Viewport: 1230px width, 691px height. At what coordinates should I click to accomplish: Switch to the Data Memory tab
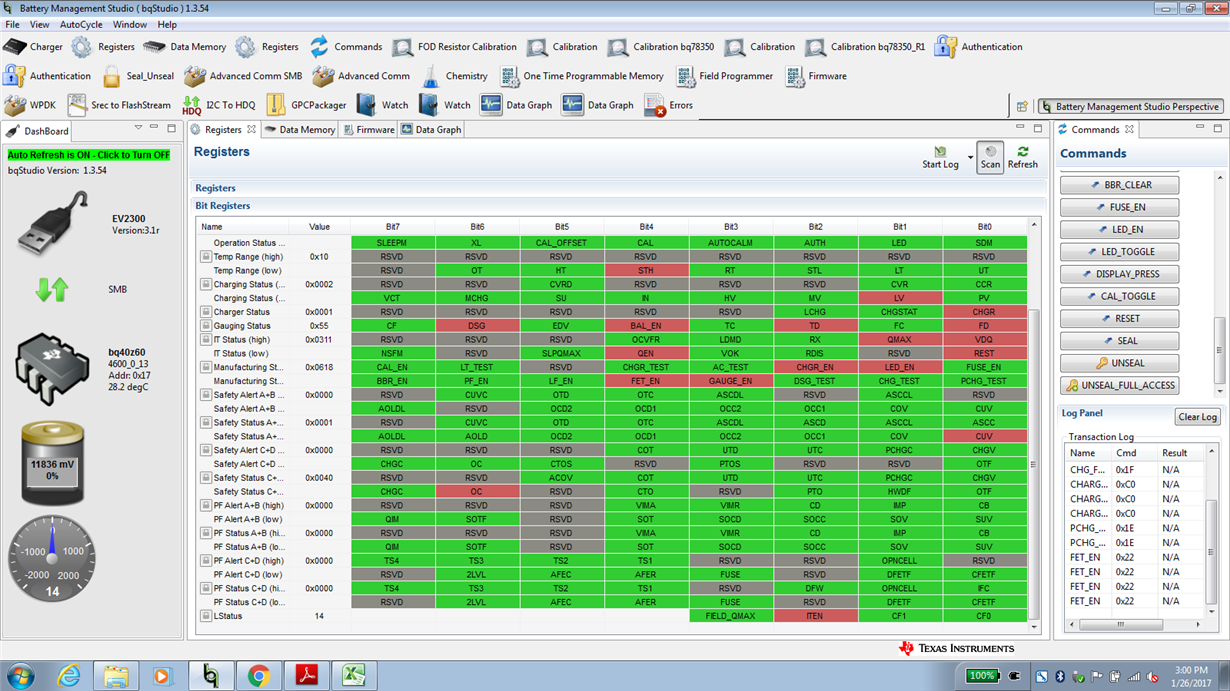click(x=300, y=130)
